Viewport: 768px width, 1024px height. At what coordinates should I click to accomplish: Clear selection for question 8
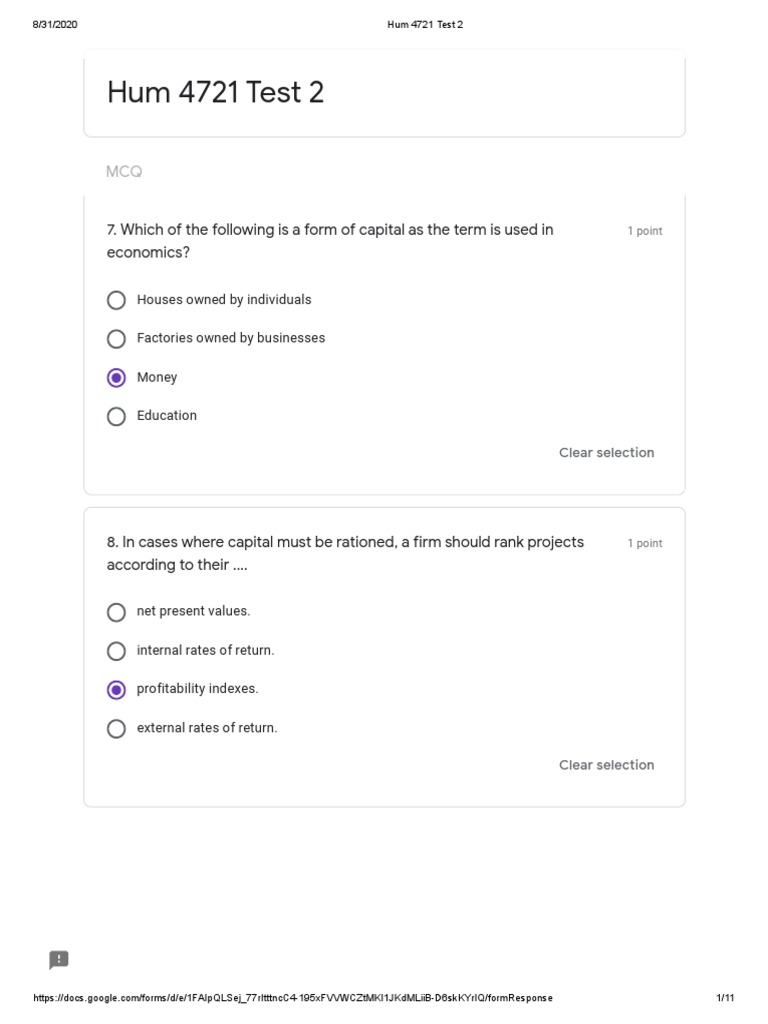coord(606,765)
